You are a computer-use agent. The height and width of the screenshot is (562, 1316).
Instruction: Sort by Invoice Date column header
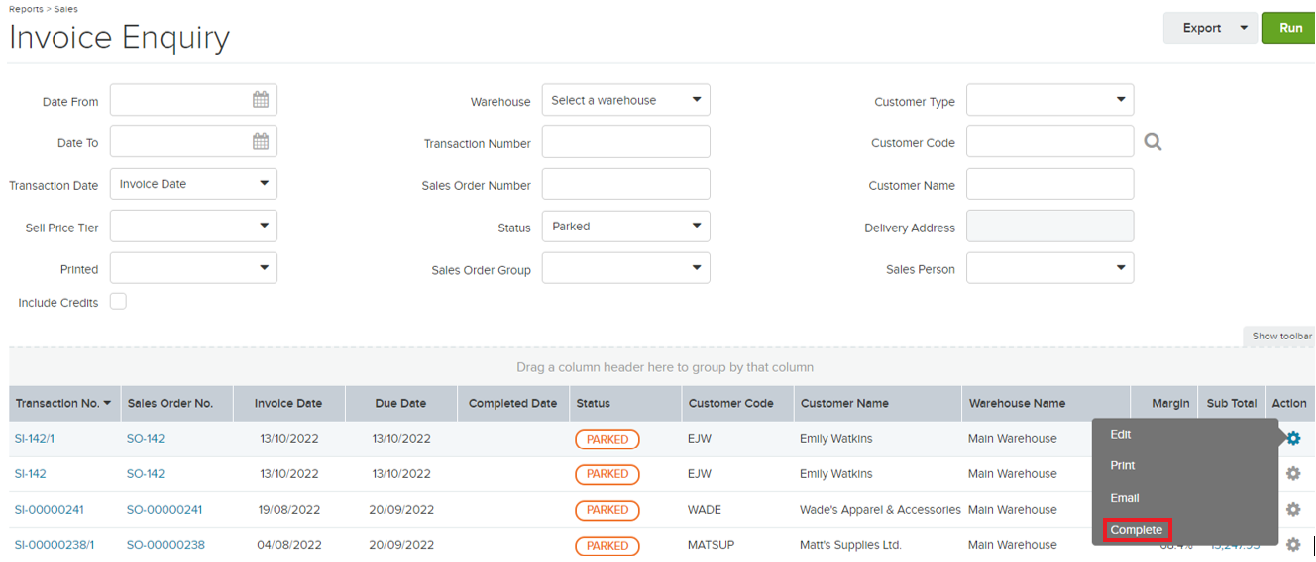click(288, 404)
